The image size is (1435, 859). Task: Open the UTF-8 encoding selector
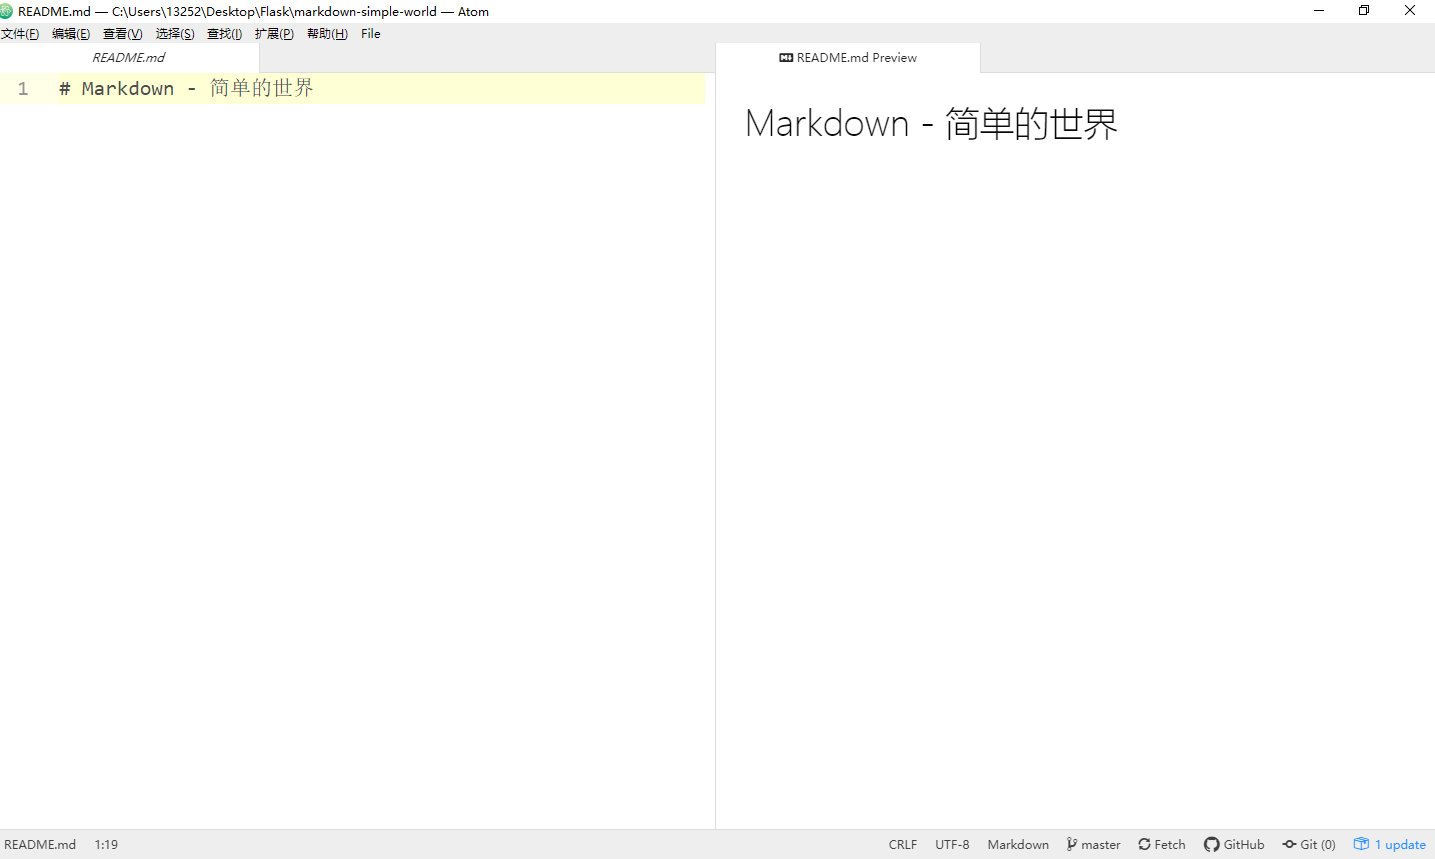(x=952, y=845)
